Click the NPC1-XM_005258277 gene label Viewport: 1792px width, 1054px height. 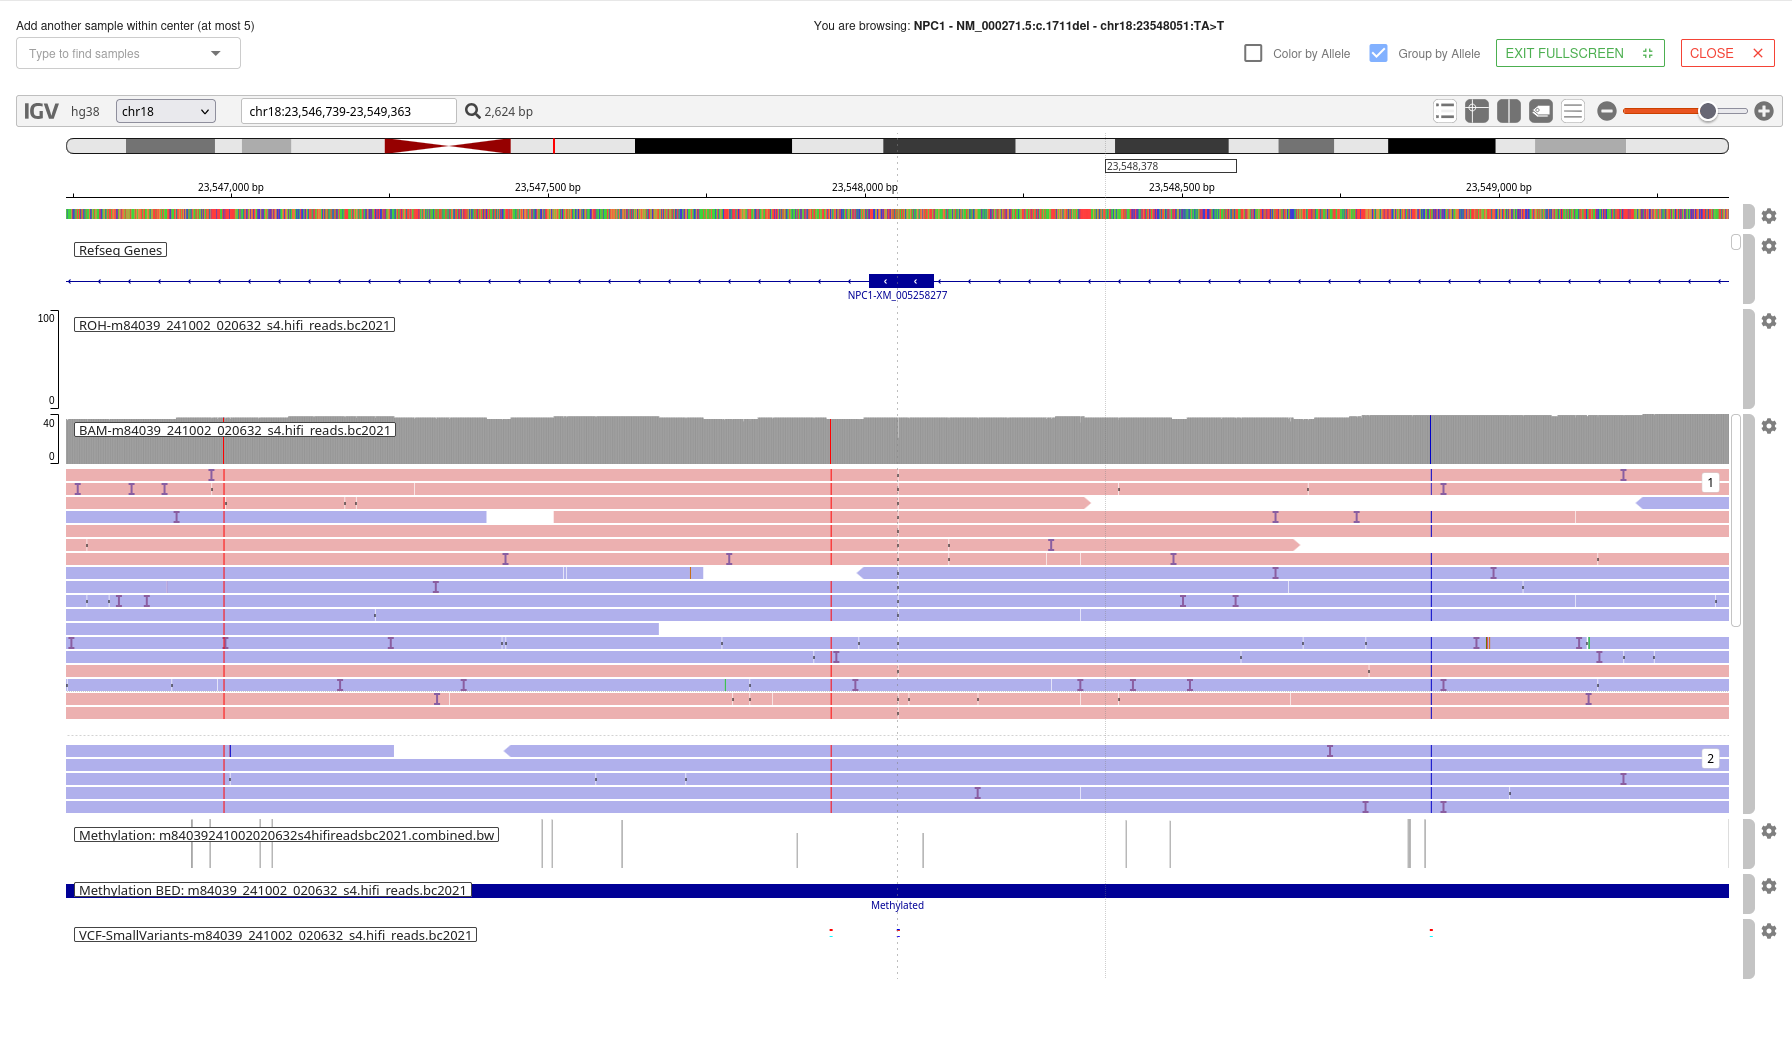click(897, 295)
